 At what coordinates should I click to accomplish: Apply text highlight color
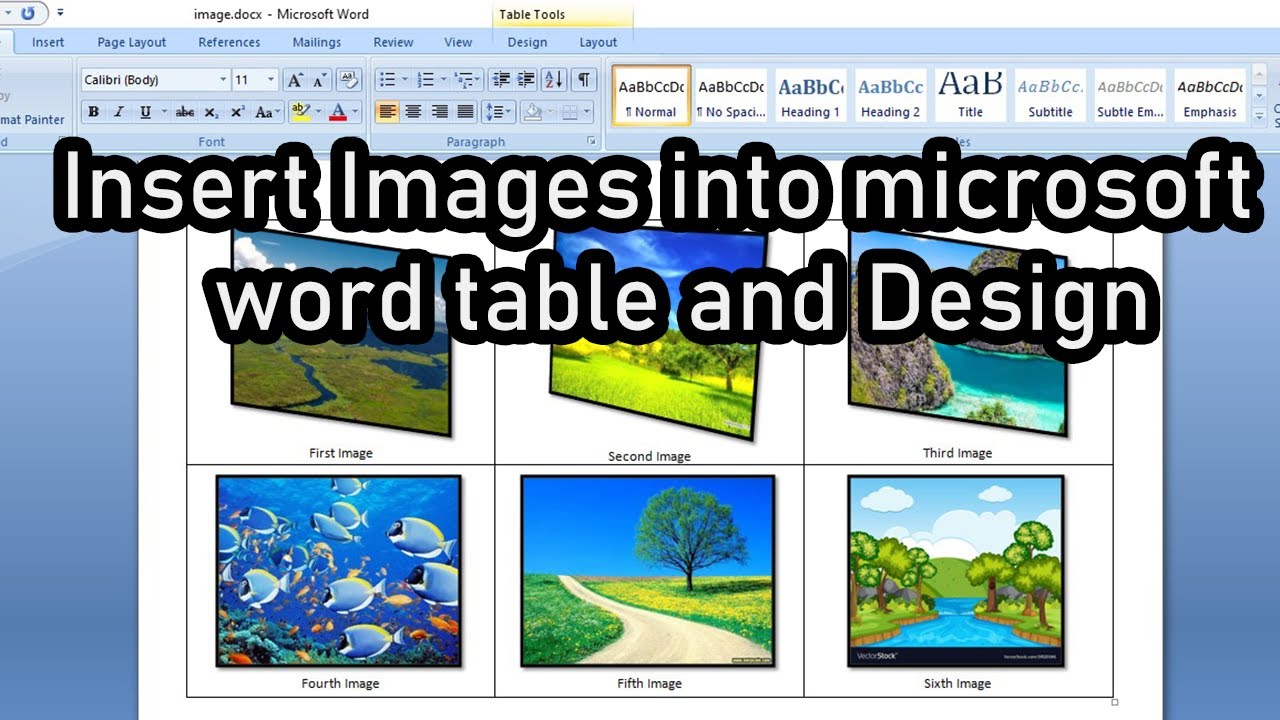click(x=299, y=112)
